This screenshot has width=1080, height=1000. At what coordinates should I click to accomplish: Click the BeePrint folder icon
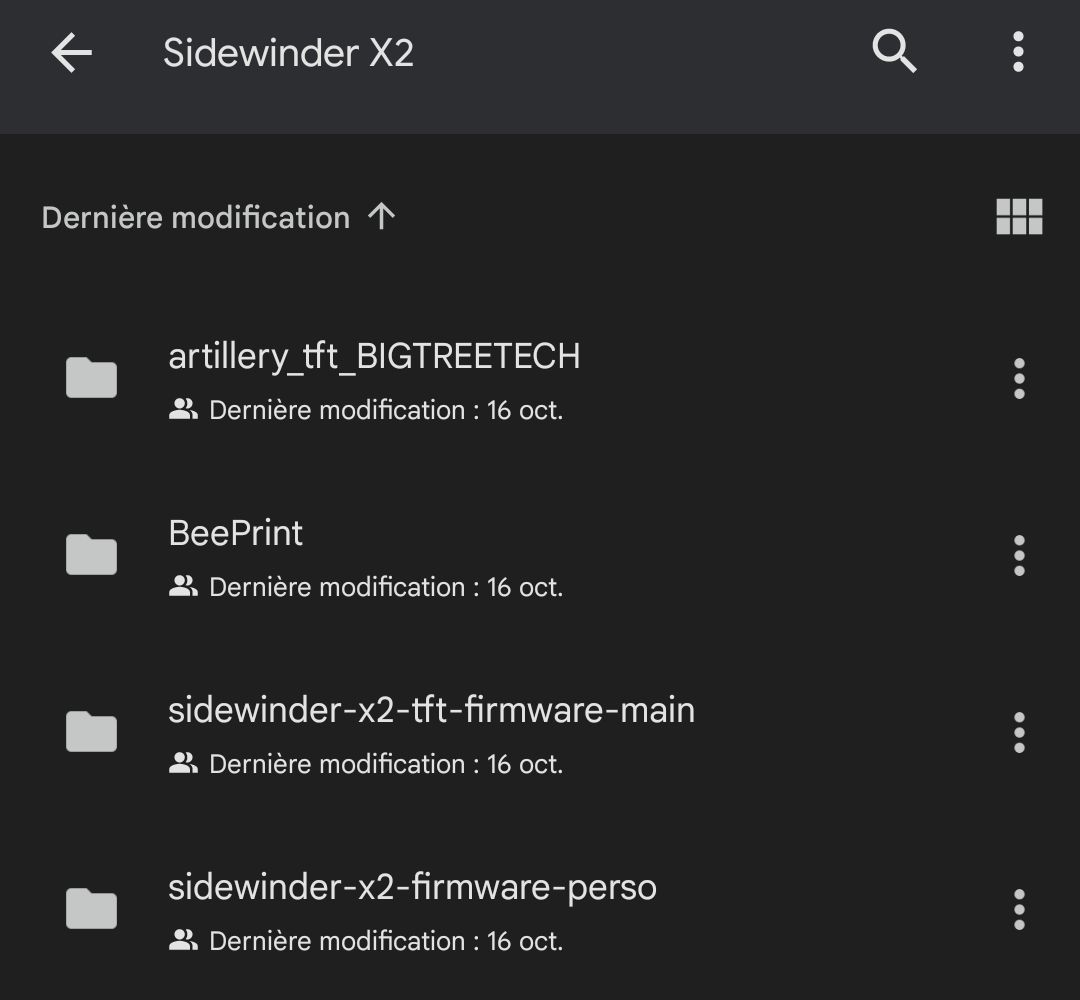pos(91,555)
